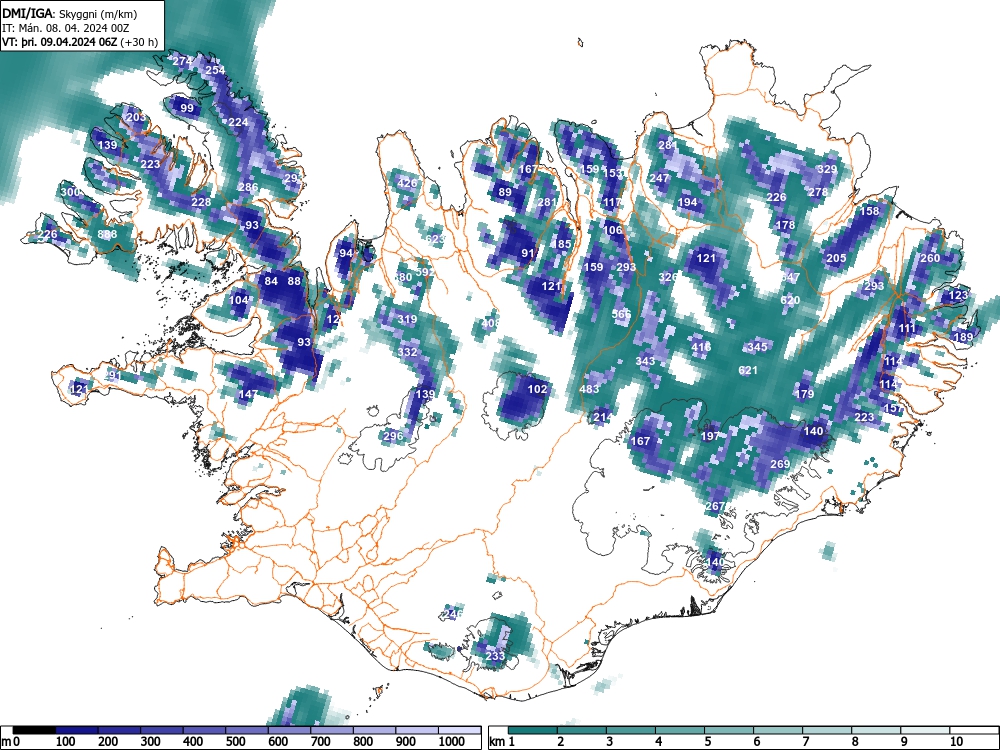Click the black 0–100 m legend swatch

(34, 730)
